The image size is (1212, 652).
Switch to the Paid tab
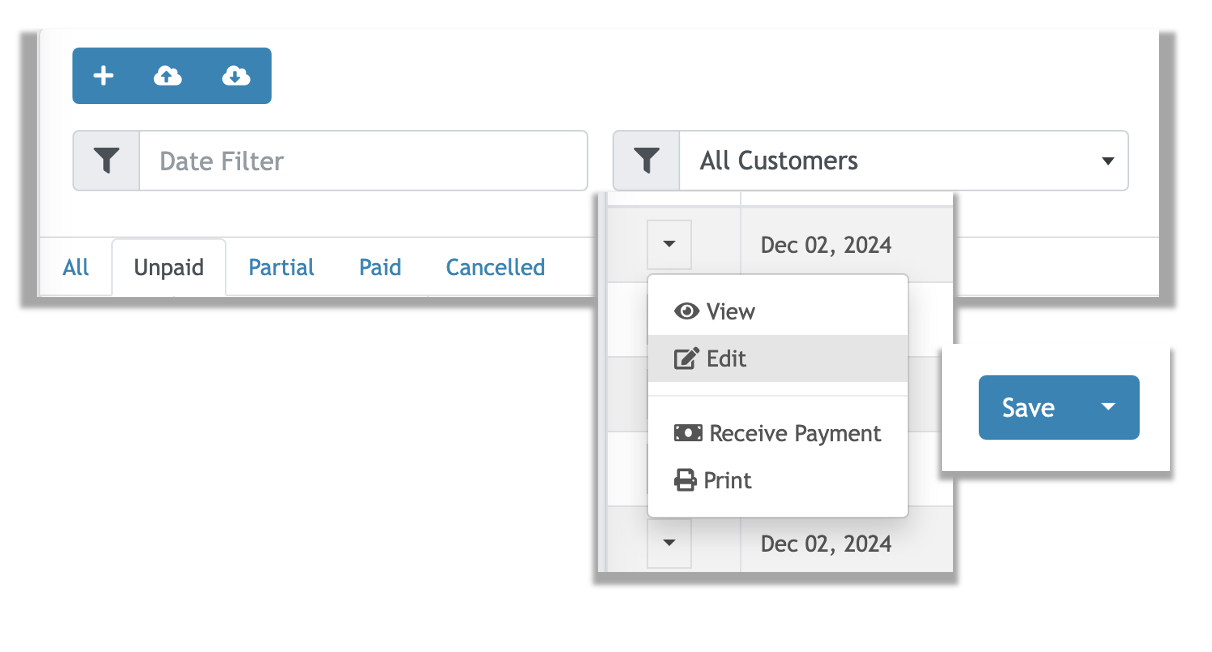[380, 267]
